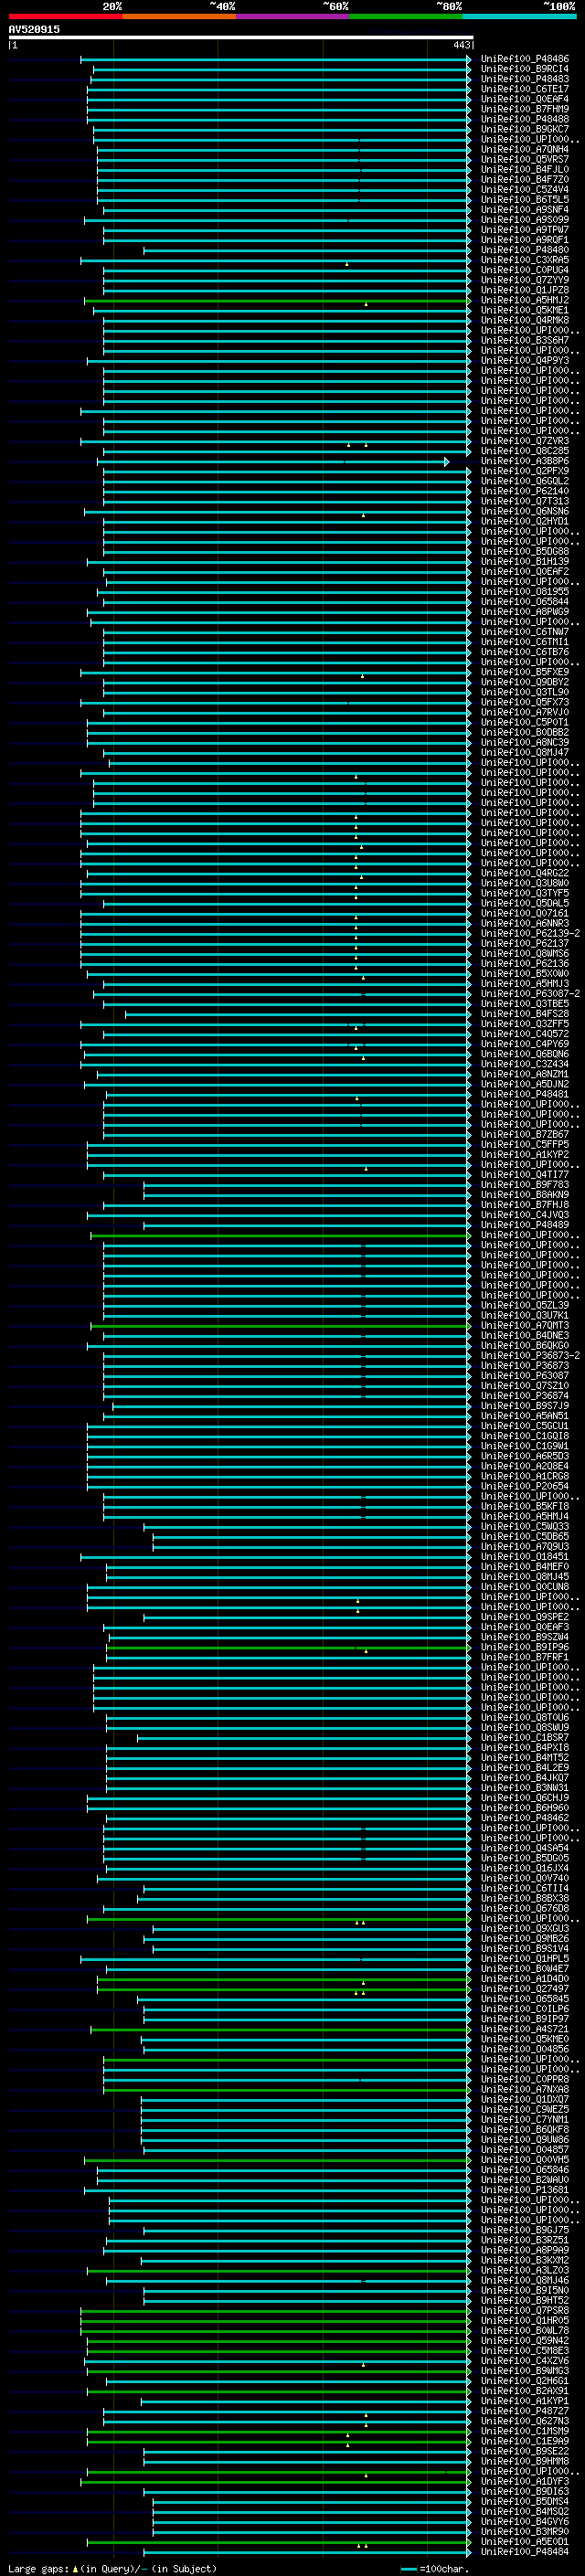585x2576 pixels.
Task: Click the orange ~40% identity legend segment
Action: 179,16
